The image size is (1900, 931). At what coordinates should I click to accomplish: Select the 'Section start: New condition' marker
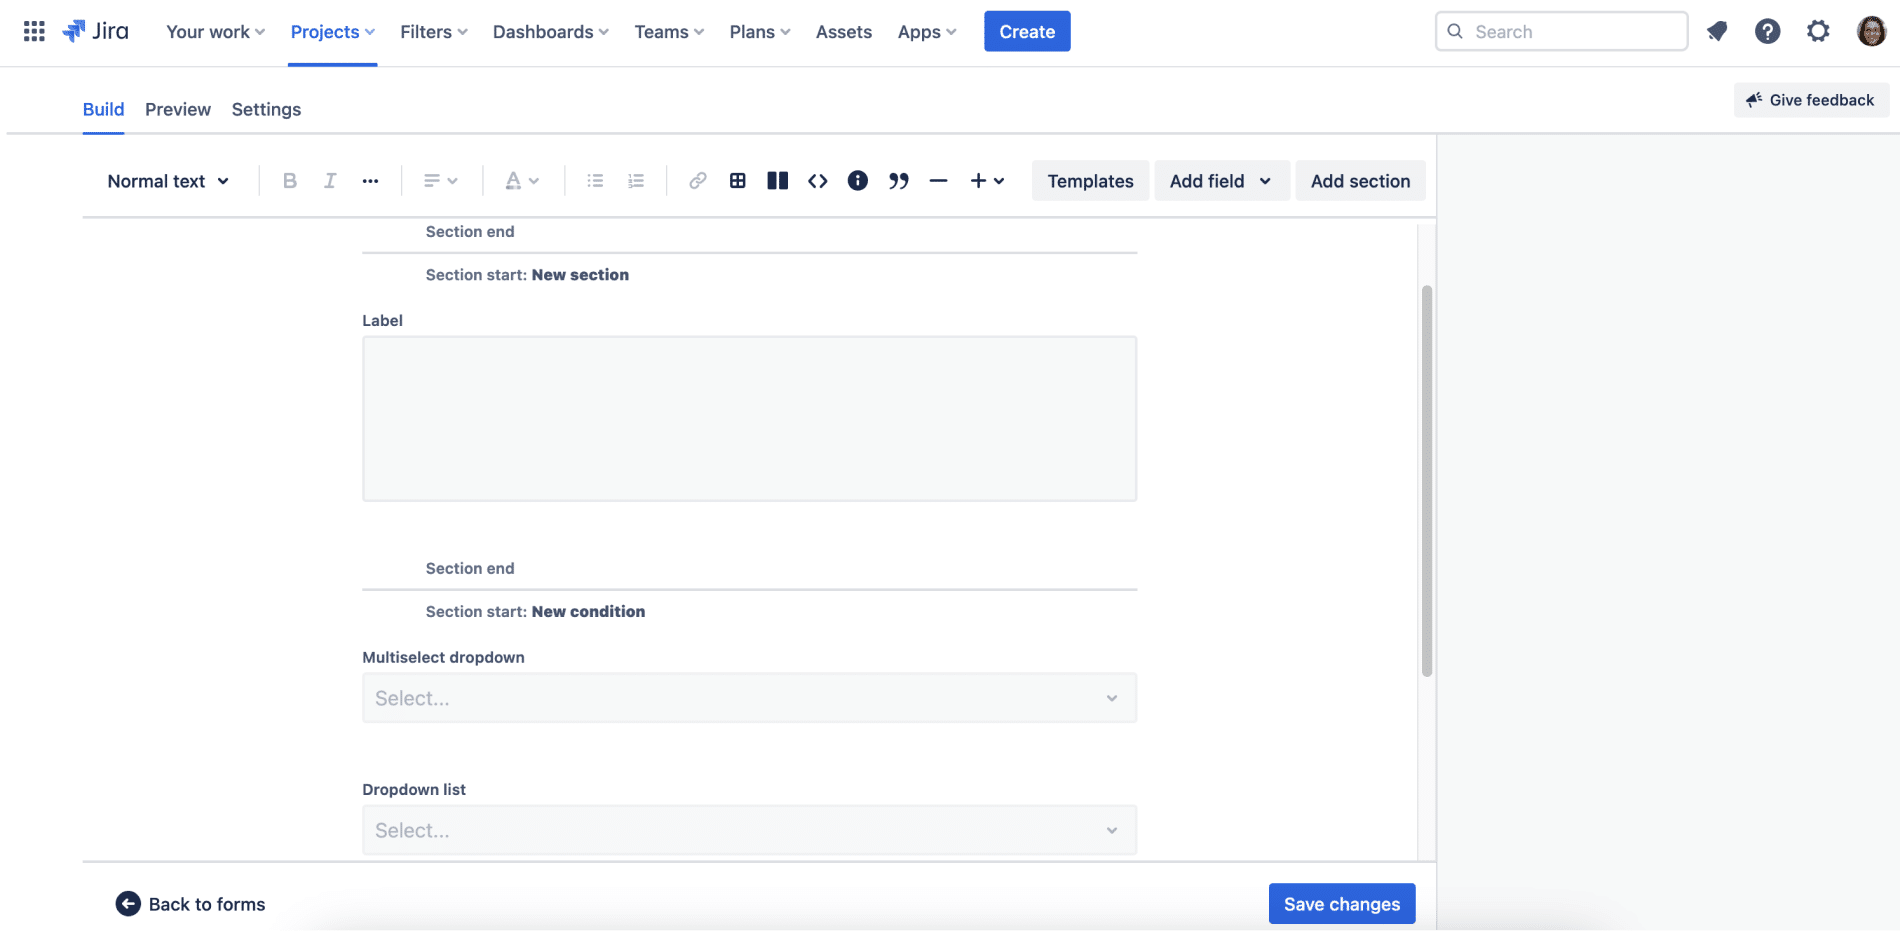pyautogui.click(x=535, y=612)
